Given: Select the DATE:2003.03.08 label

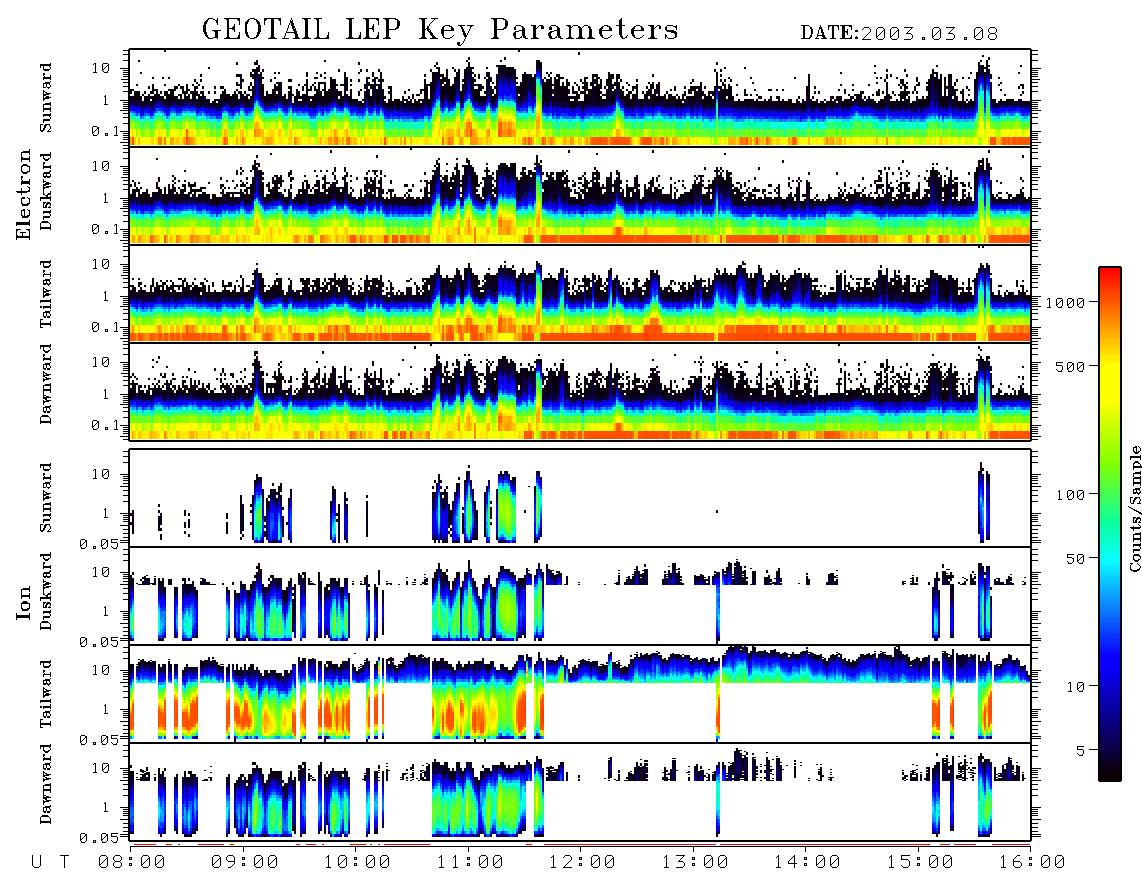Looking at the screenshot, I should [x=899, y=34].
